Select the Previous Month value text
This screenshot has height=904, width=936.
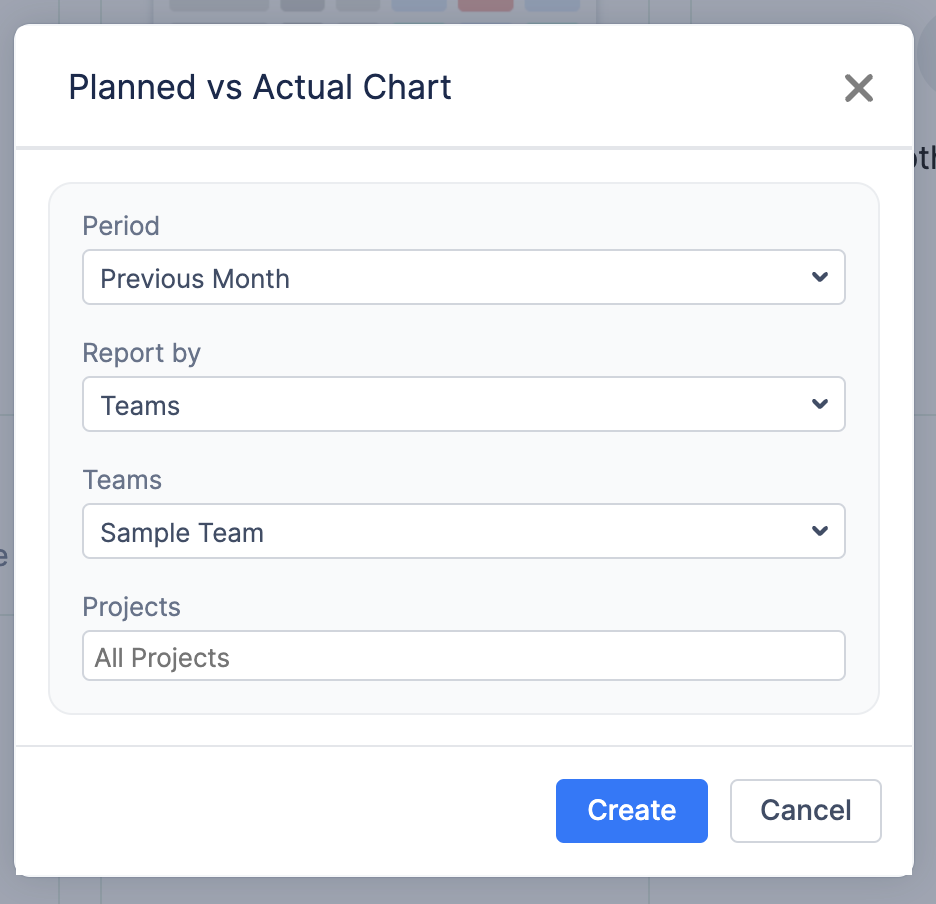pyautogui.click(x=195, y=278)
